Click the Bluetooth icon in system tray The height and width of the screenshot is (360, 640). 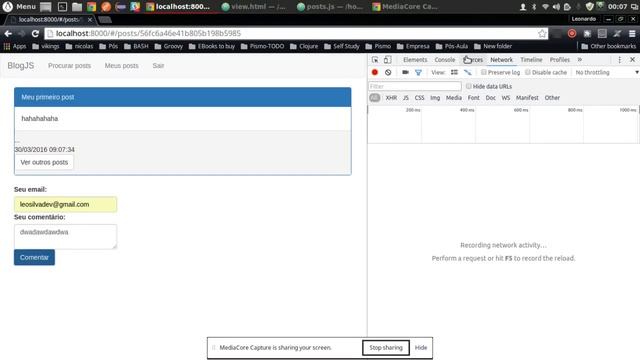tap(534, 7)
